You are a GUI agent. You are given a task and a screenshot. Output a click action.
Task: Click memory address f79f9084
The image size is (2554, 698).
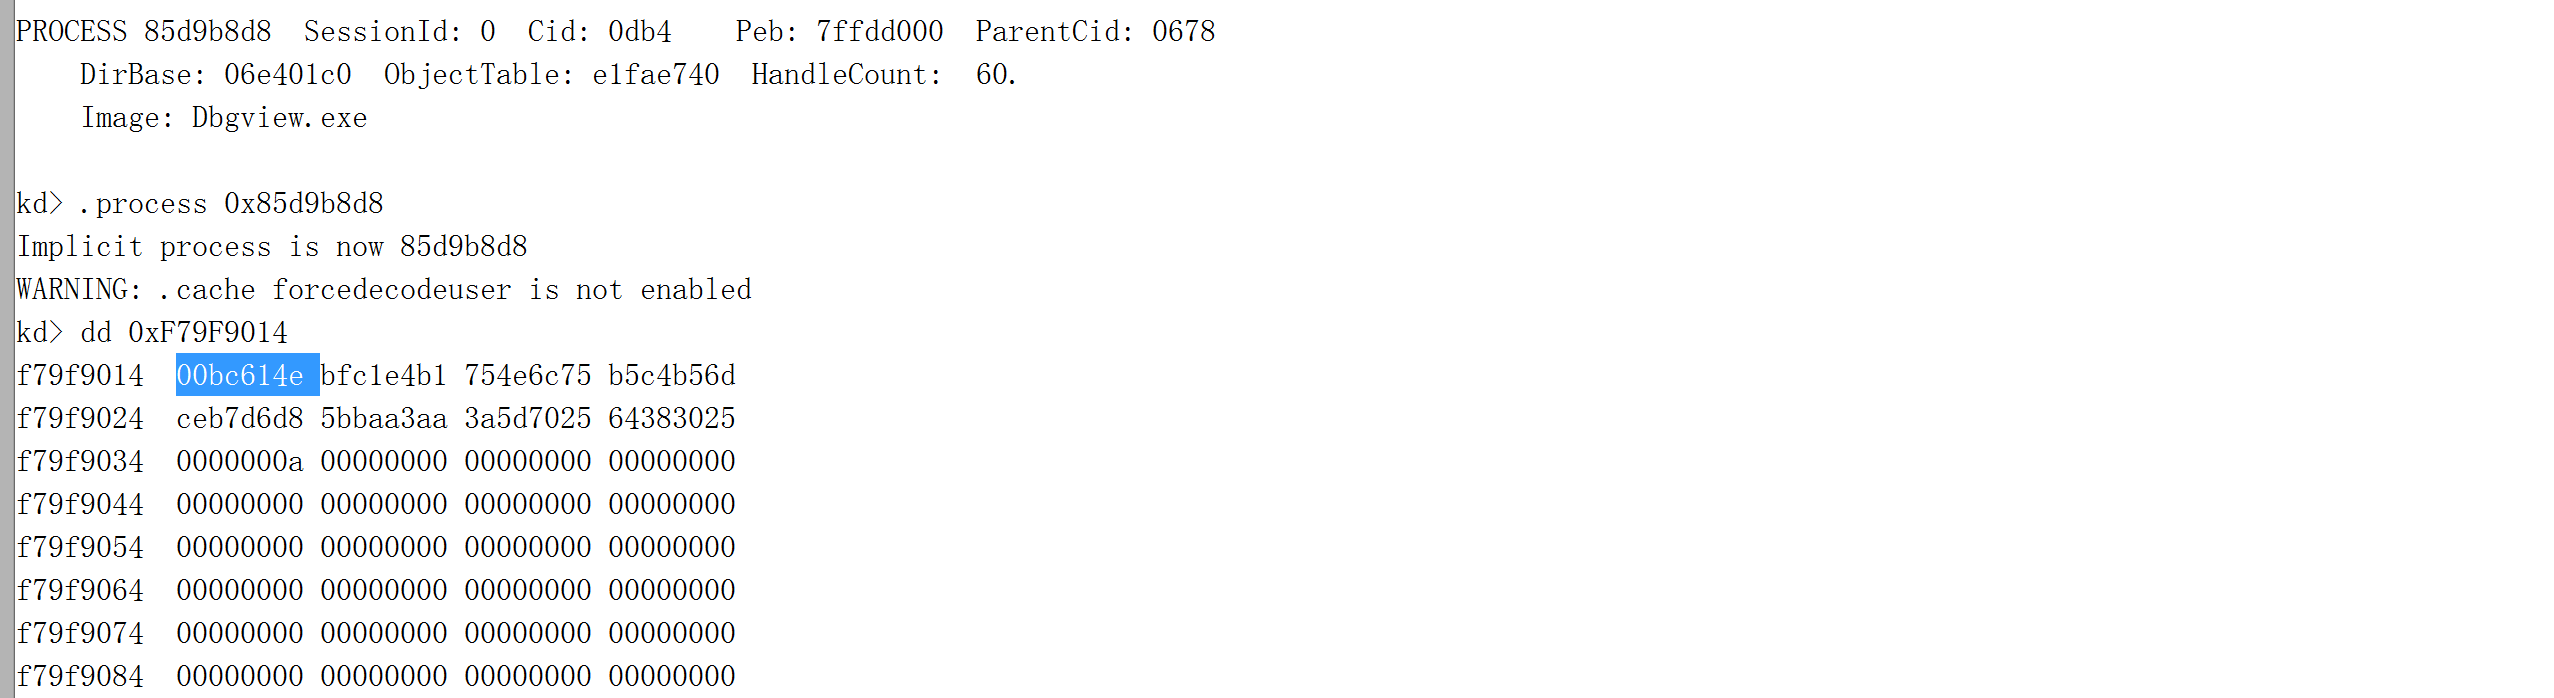click(x=80, y=677)
